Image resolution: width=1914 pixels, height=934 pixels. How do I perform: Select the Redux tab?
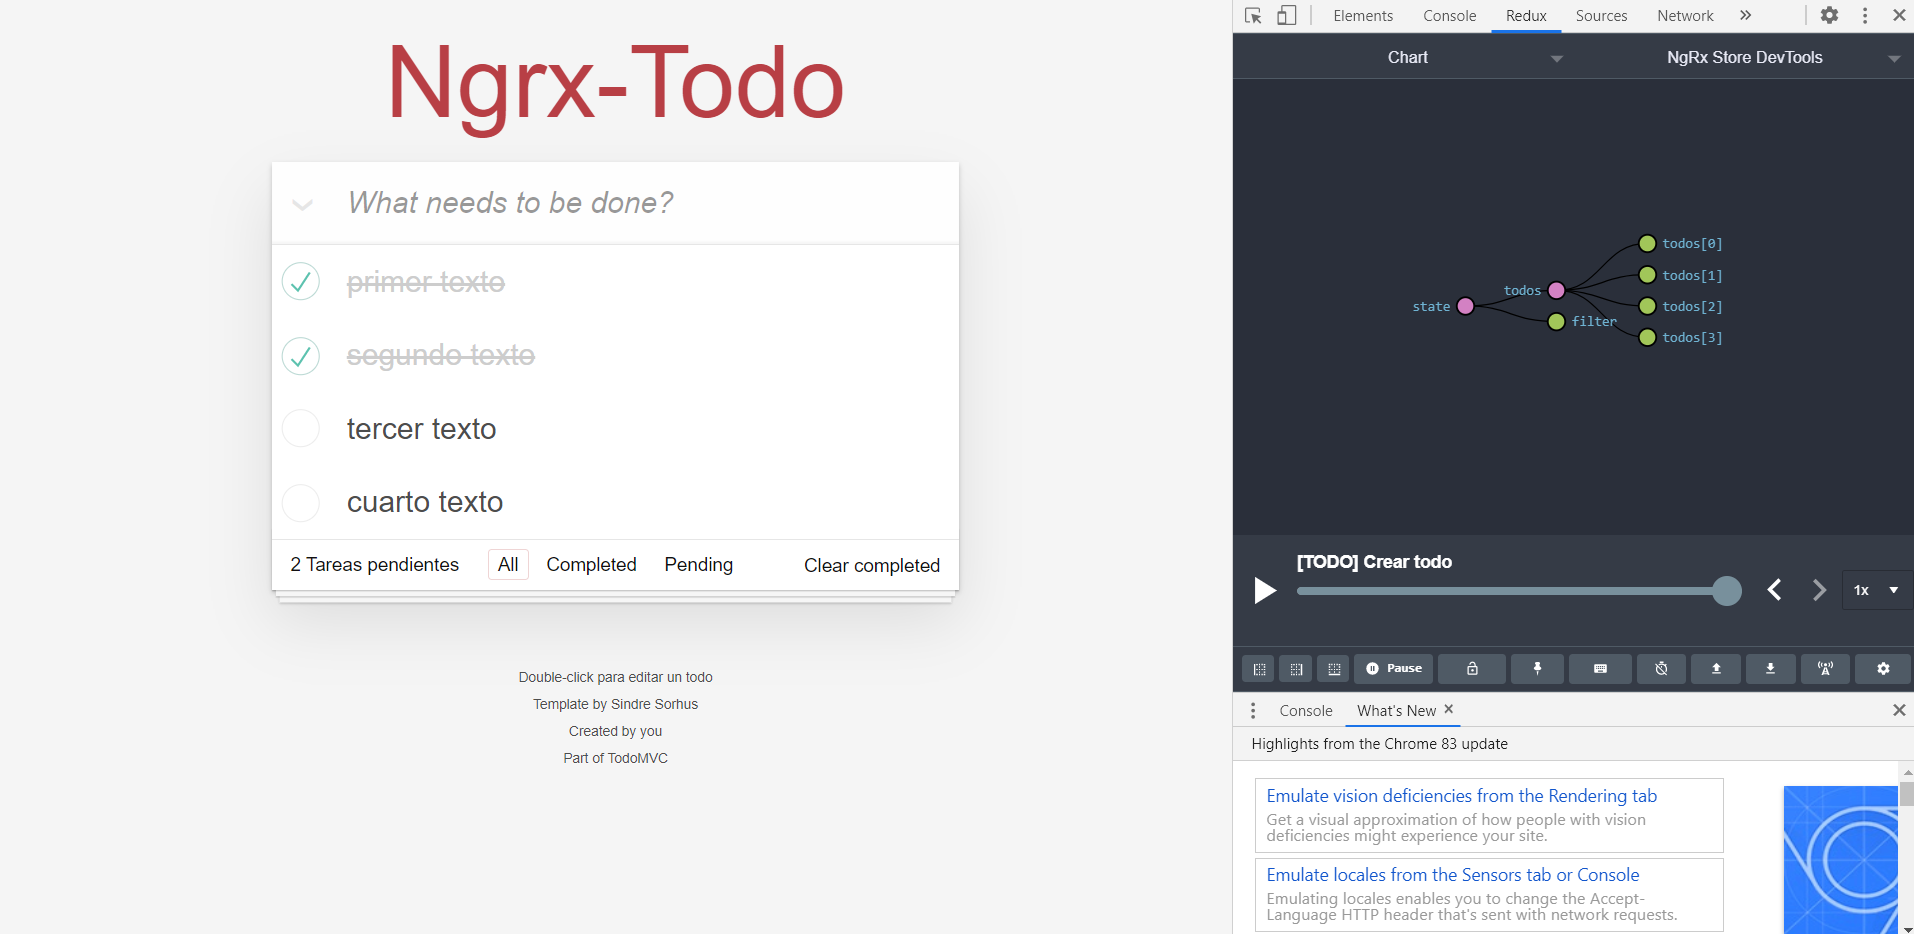[x=1526, y=16]
